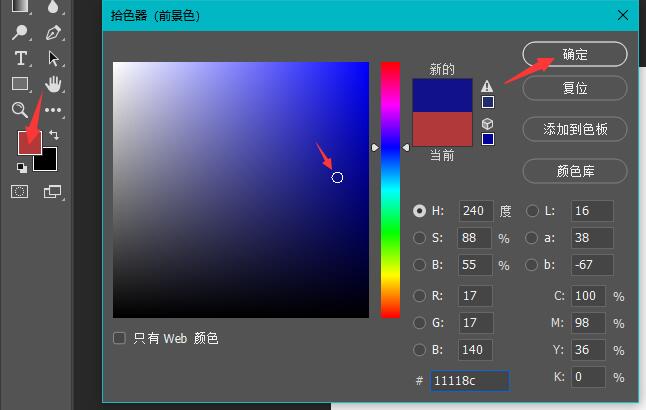This screenshot has width=646, height=410.
Task: Select the HSB brightness B radio button
Action: 419,265
